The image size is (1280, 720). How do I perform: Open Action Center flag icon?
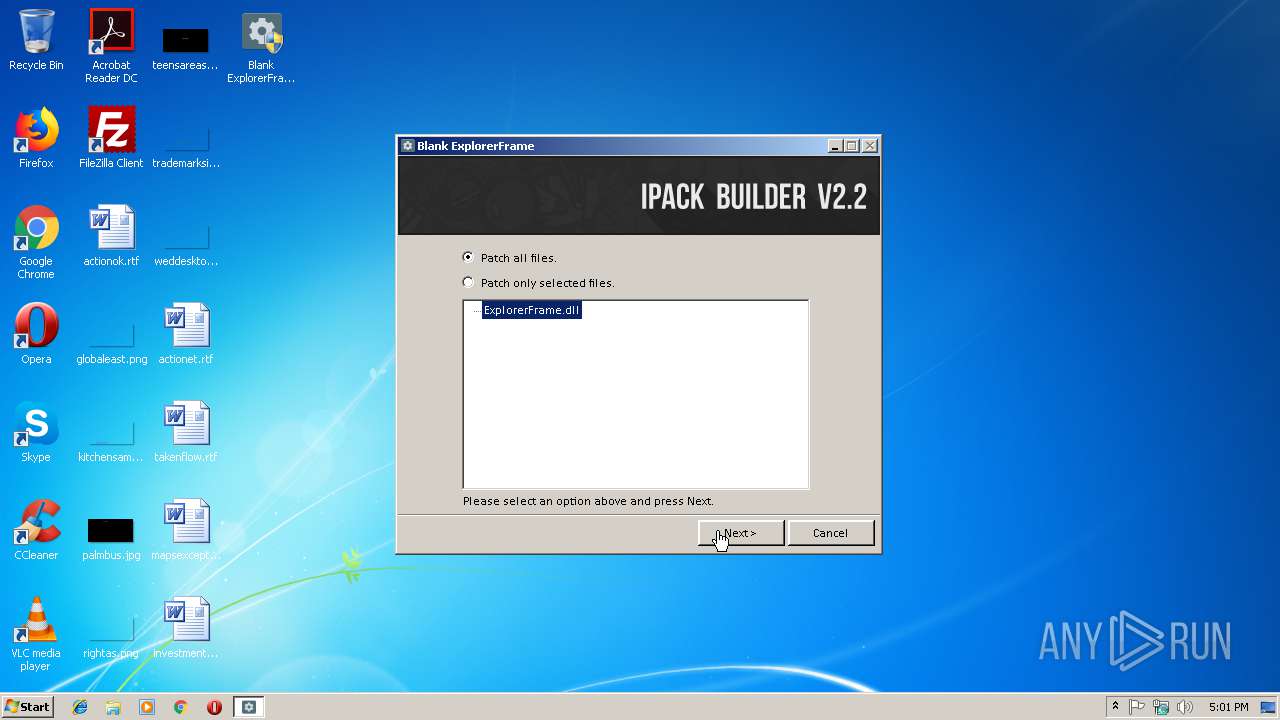(1137, 707)
